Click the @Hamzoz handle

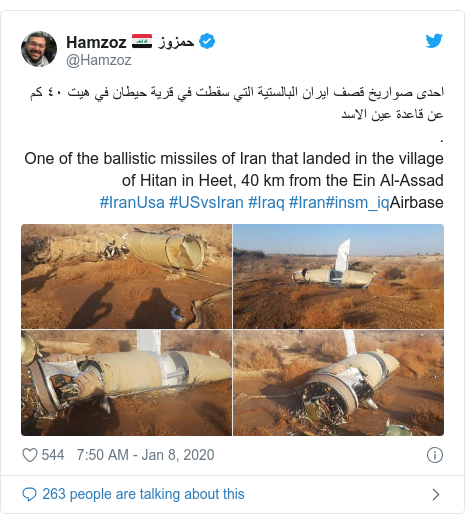(99, 60)
